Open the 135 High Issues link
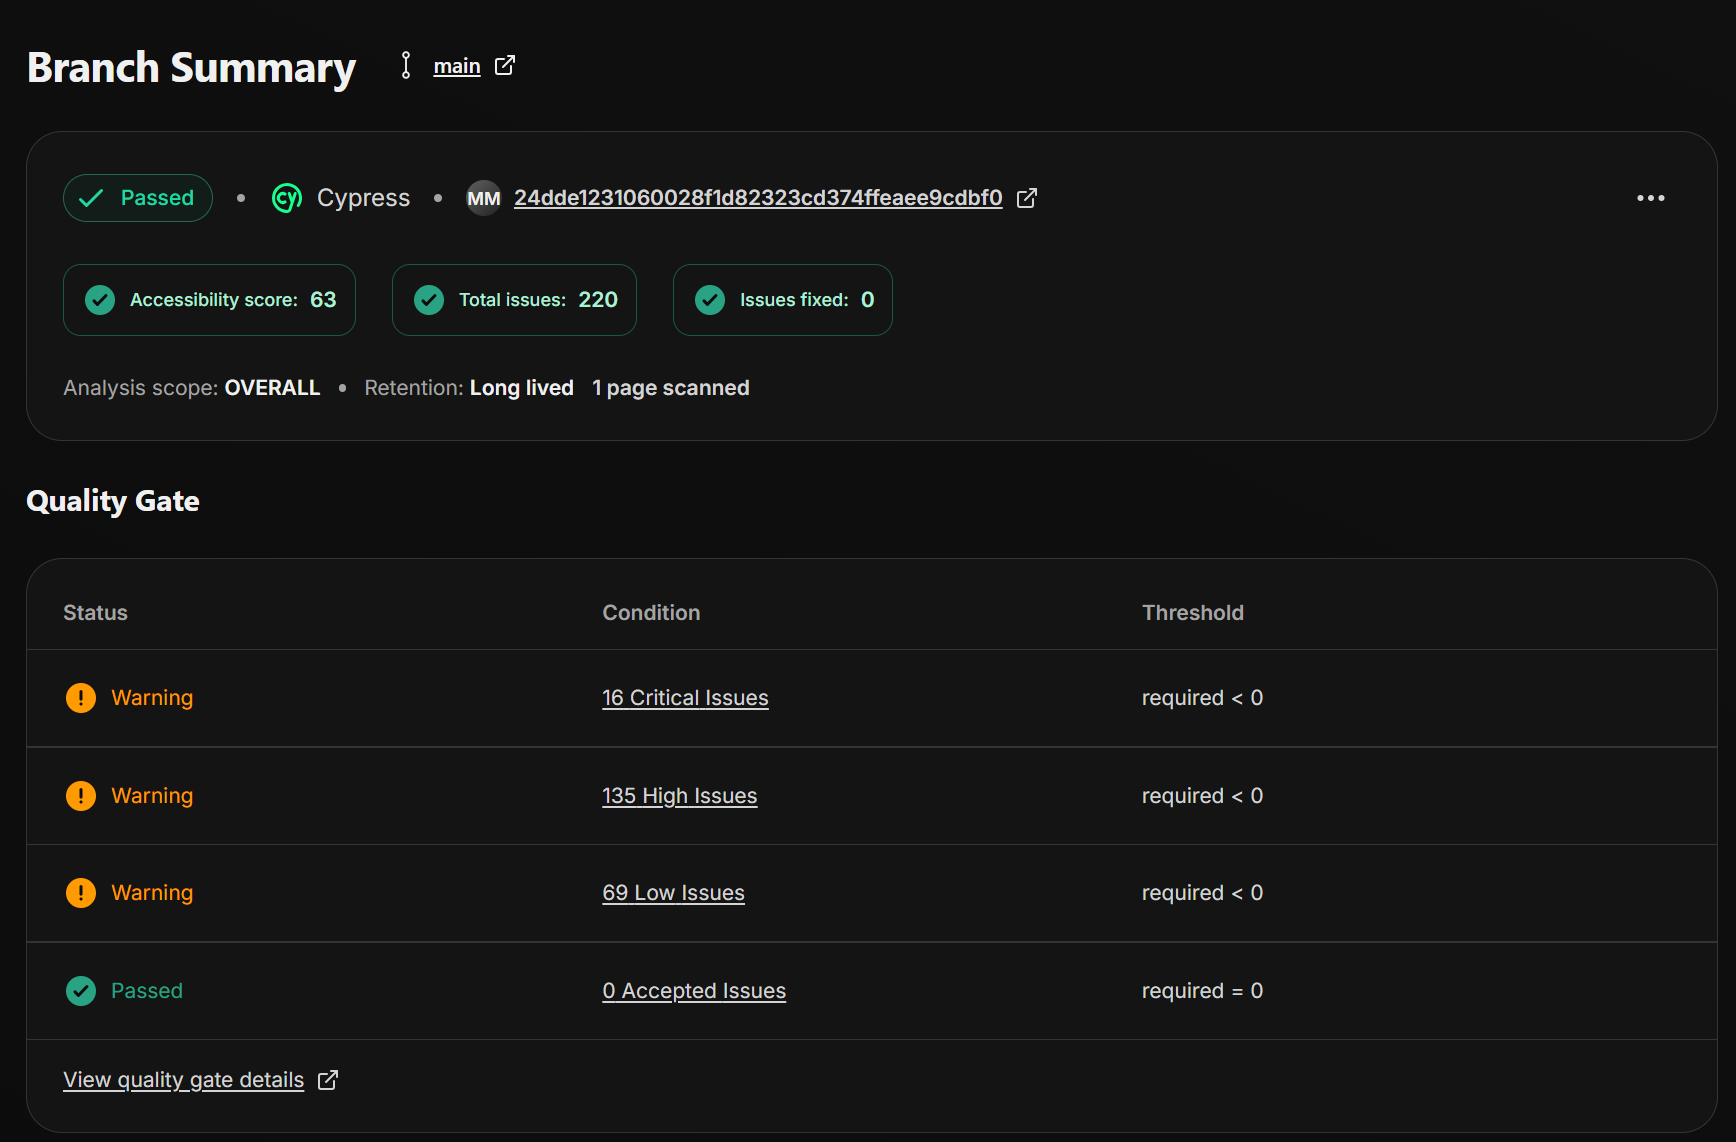 (x=679, y=796)
